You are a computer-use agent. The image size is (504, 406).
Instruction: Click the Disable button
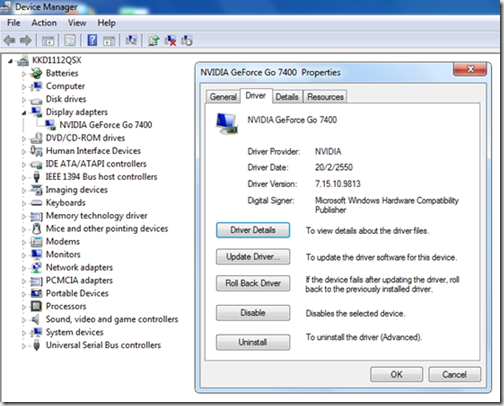pyautogui.click(x=253, y=313)
